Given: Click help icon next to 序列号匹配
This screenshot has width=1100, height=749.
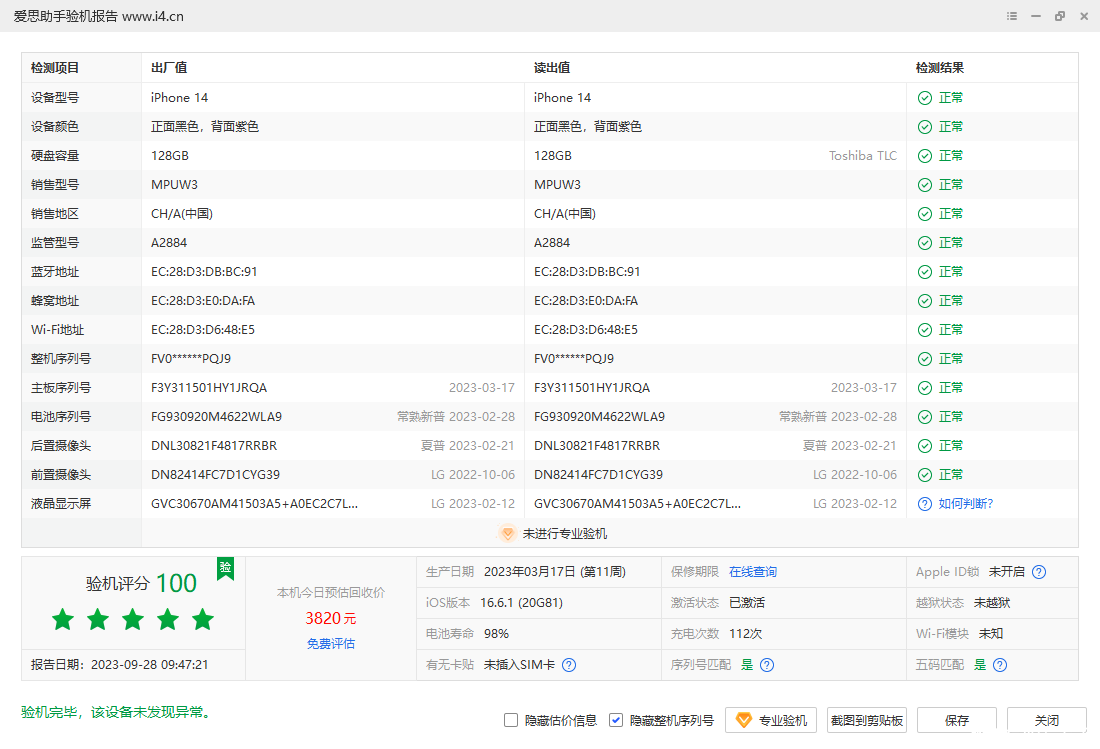Looking at the screenshot, I should point(767,665).
